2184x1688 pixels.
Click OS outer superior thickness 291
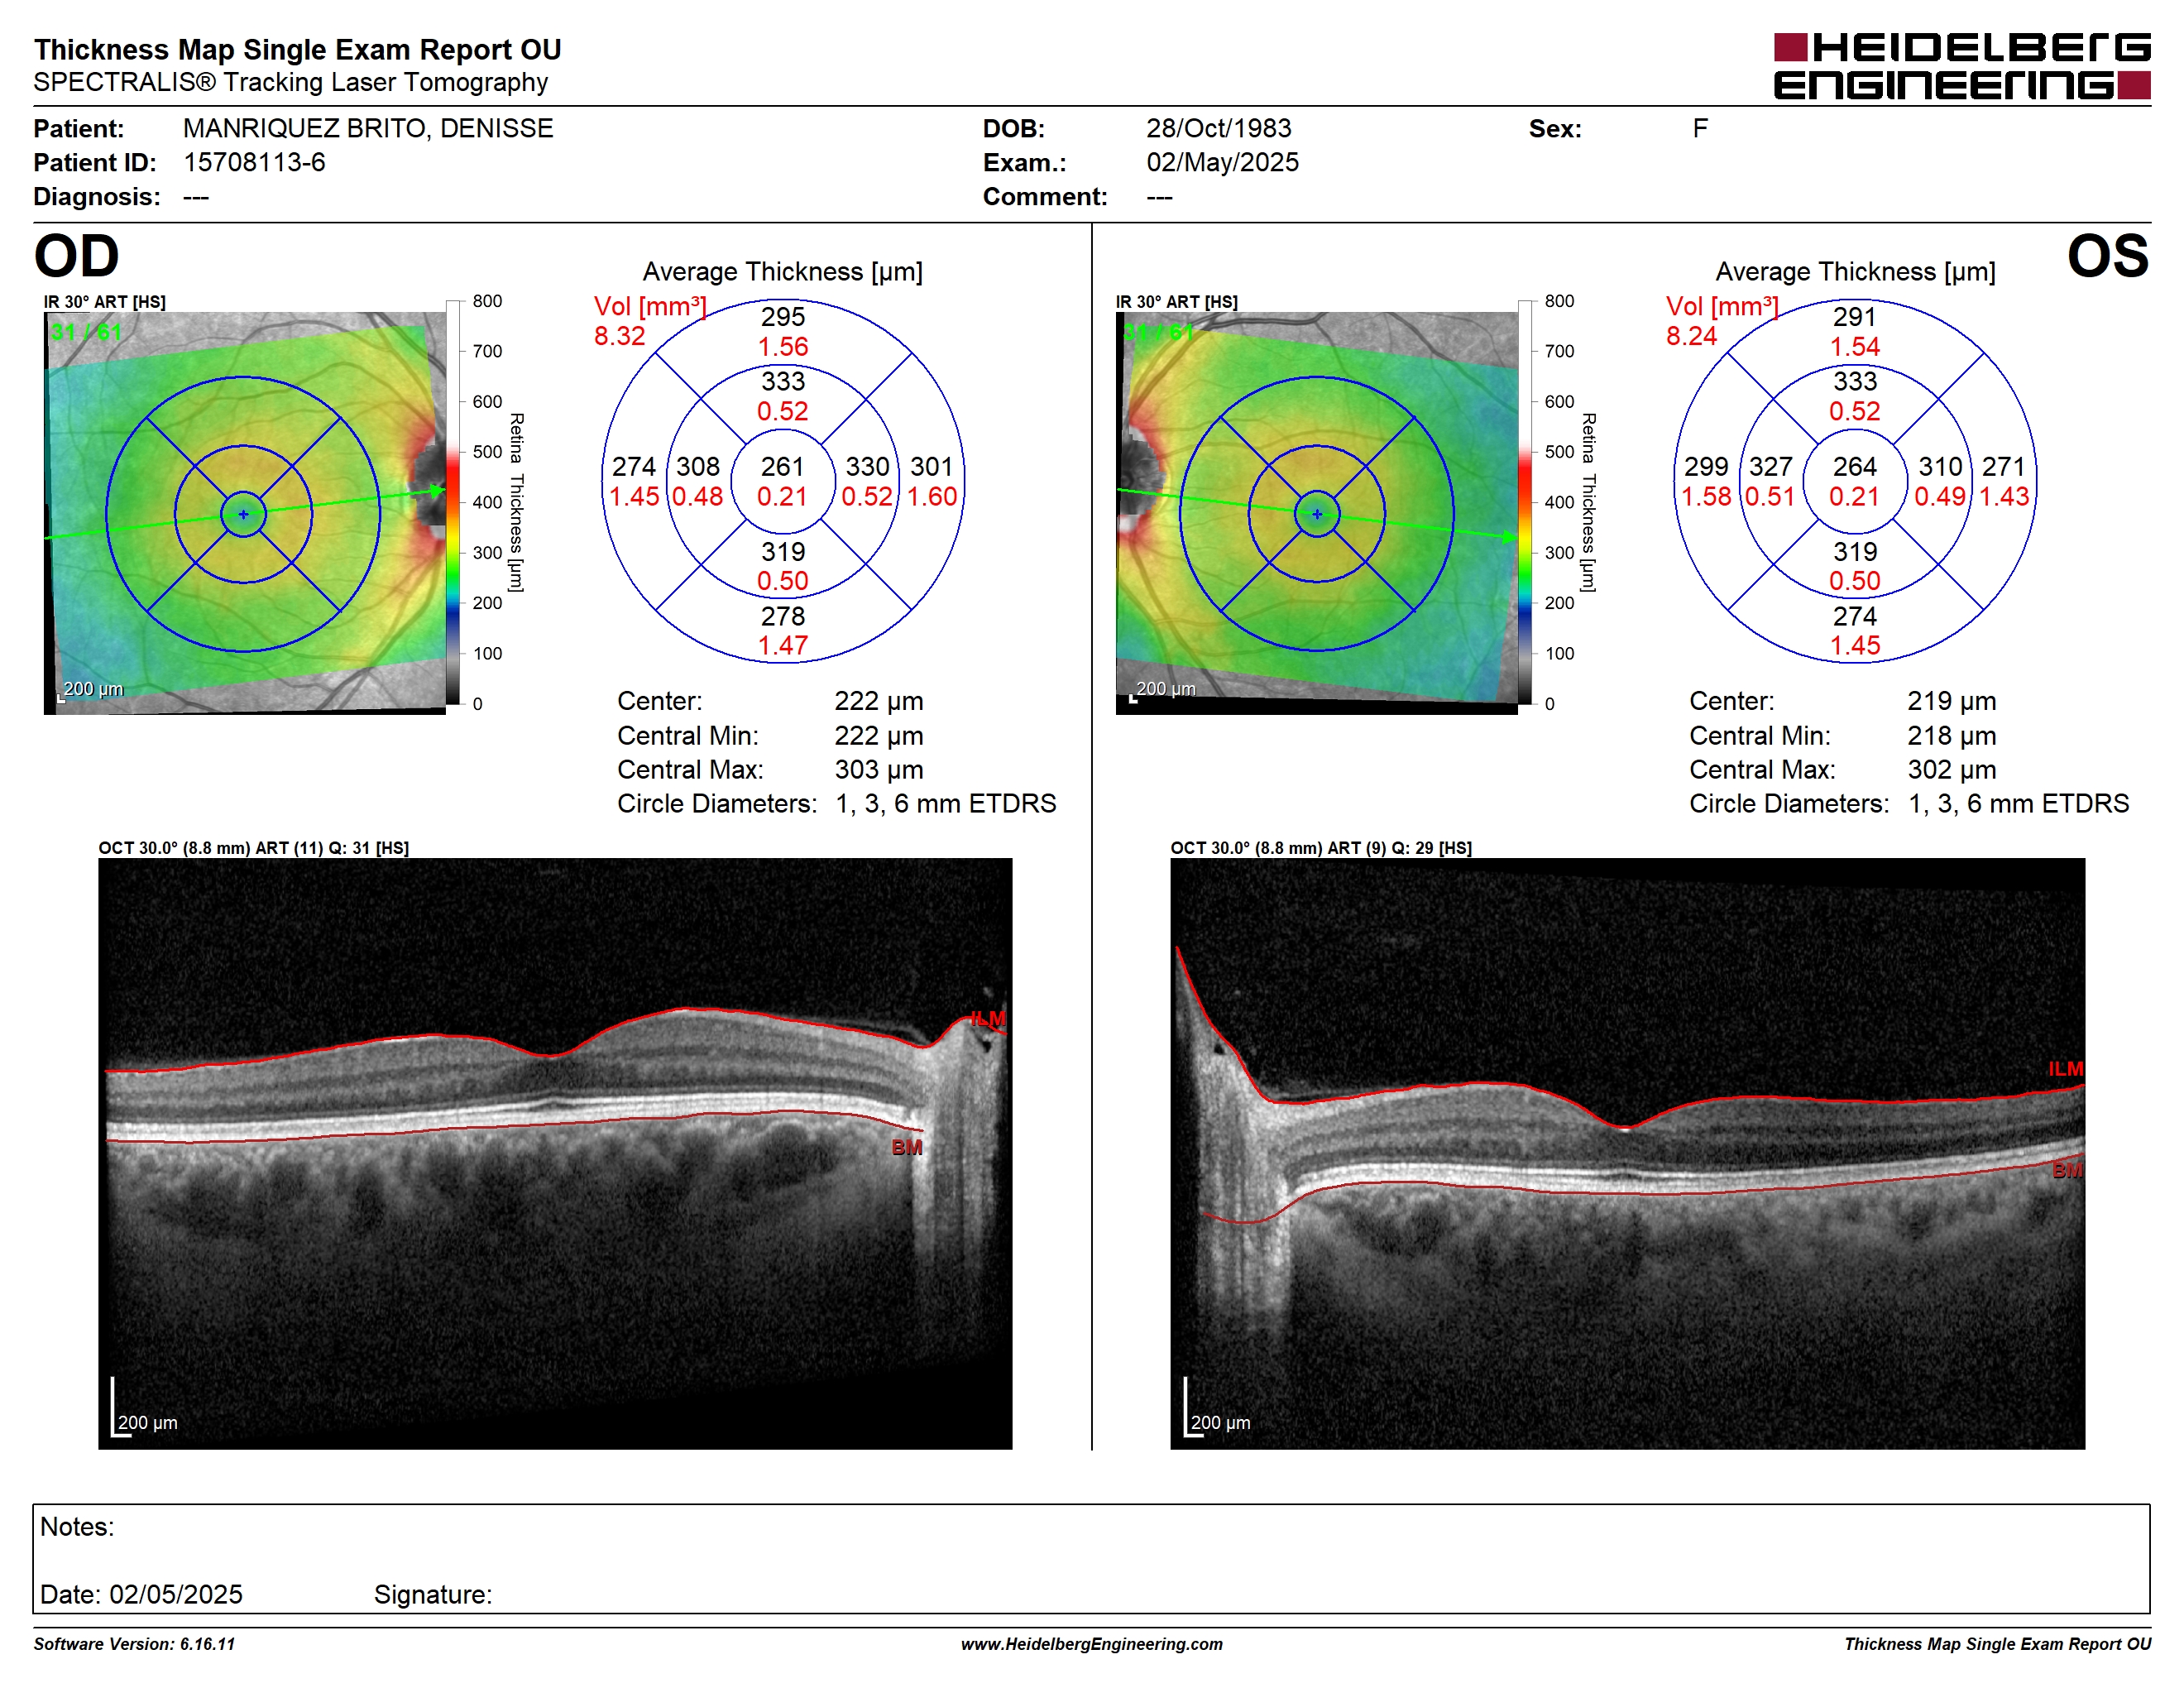point(1854,317)
